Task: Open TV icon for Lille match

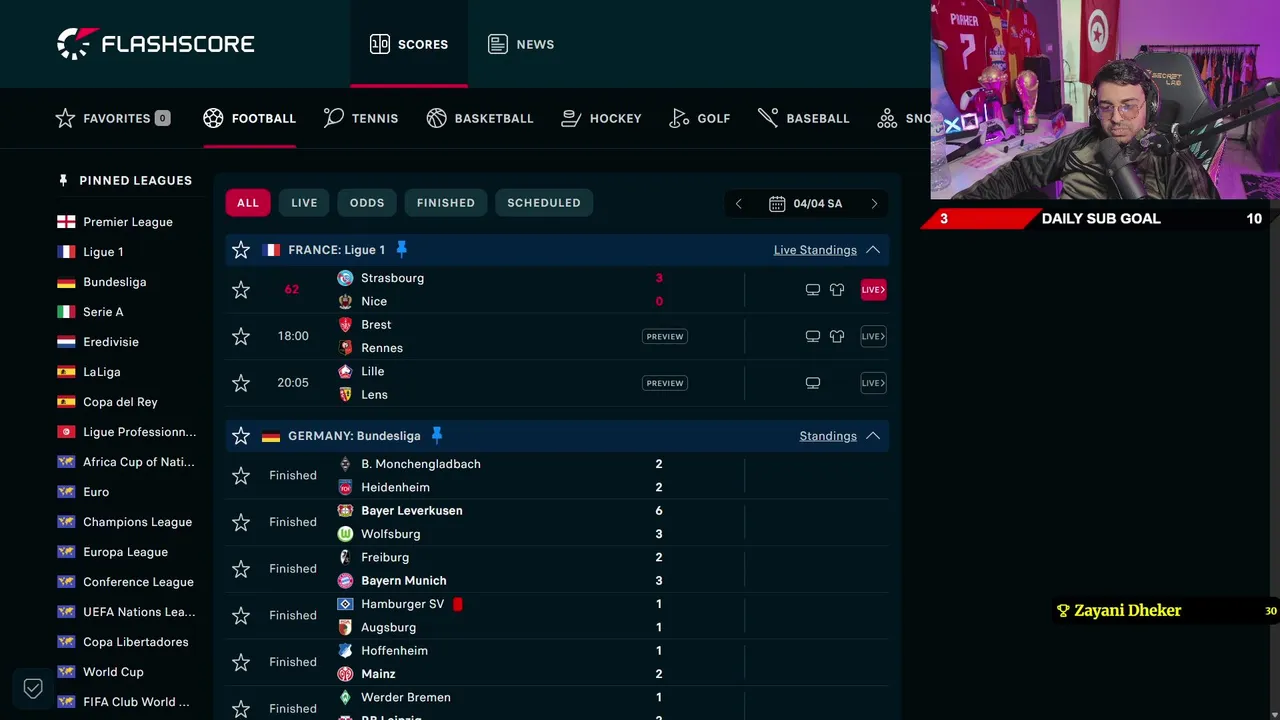Action: pyautogui.click(x=813, y=383)
